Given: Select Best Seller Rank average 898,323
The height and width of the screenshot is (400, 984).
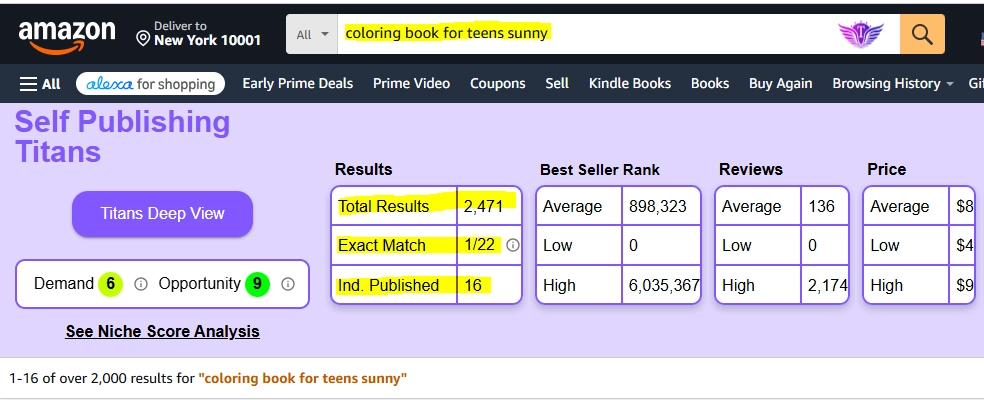Looking at the screenshot, I should [x=658, y=207].
